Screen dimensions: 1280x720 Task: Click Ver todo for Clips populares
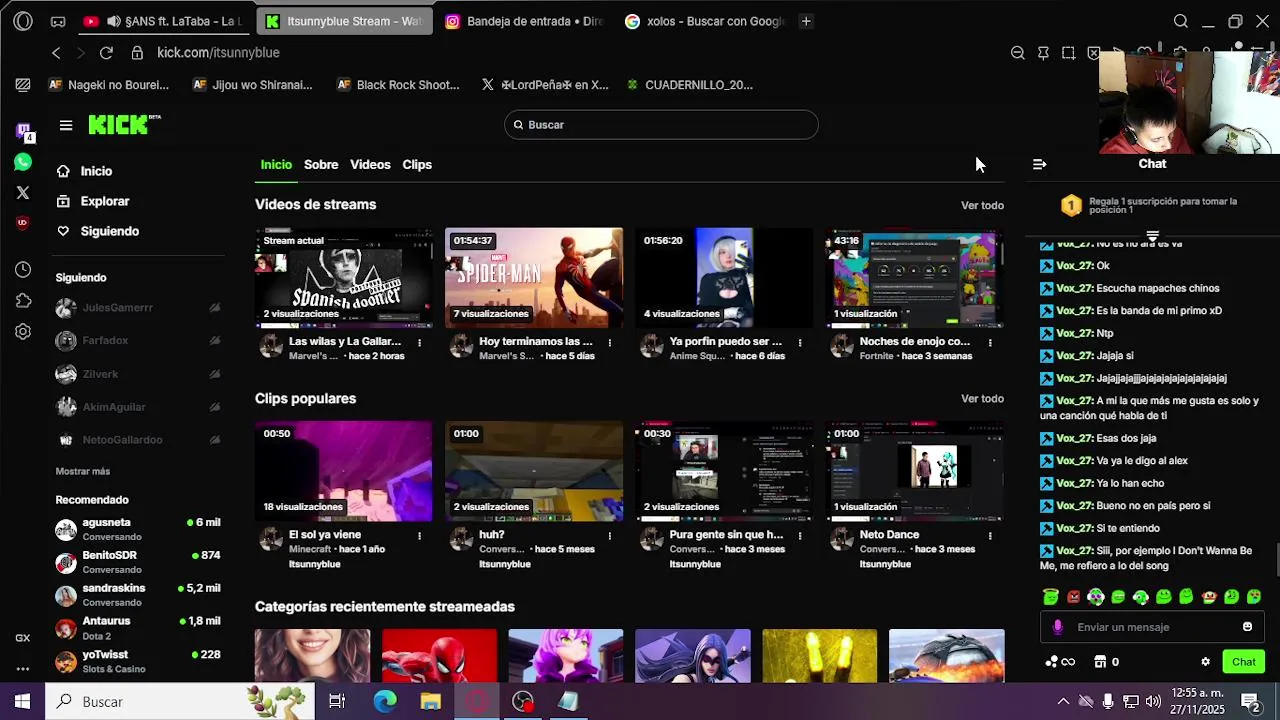pos(982,399)
